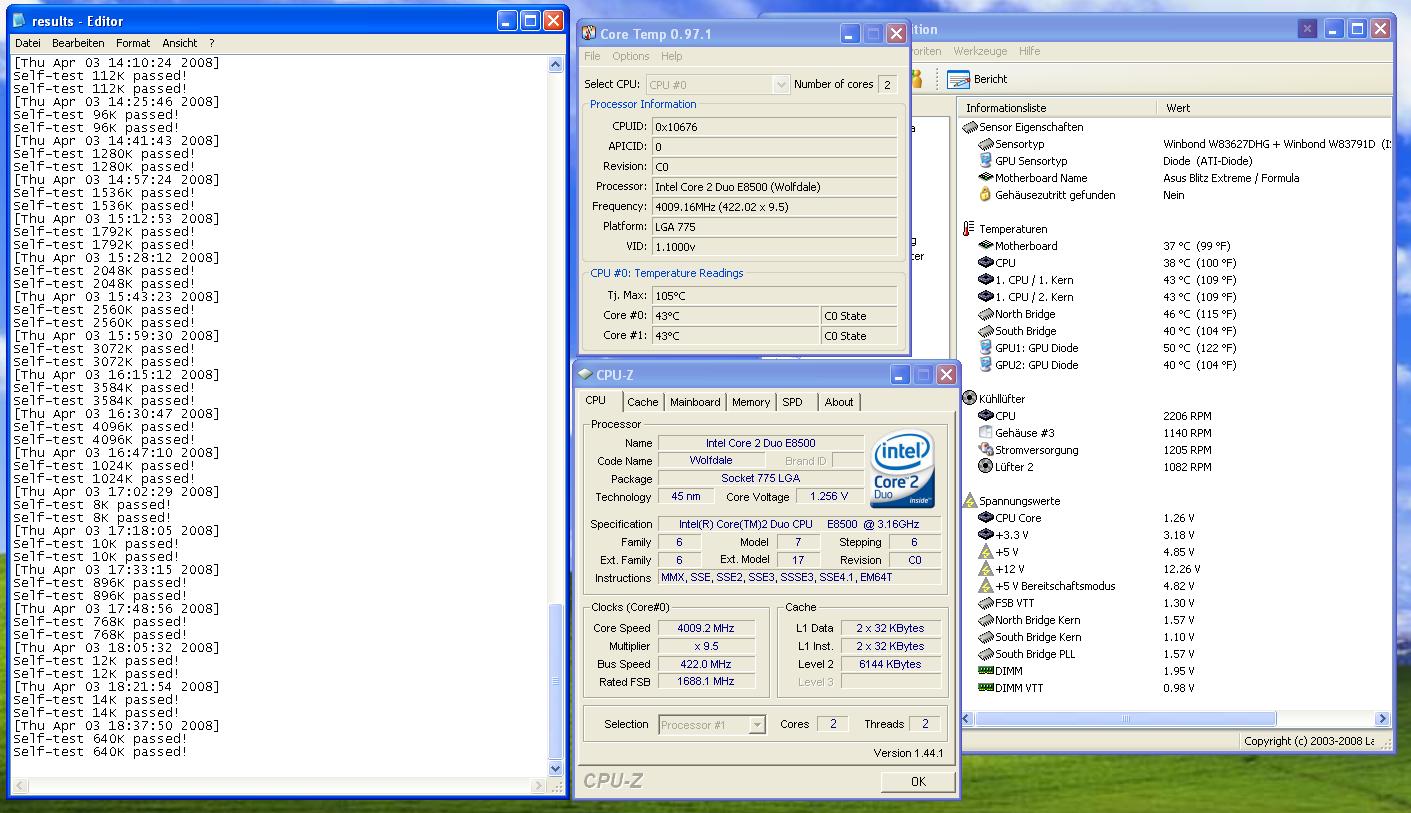This screenshot has height=813, width=1411.
Task: Select the Motherboard Name row icon
Action: 986,178
